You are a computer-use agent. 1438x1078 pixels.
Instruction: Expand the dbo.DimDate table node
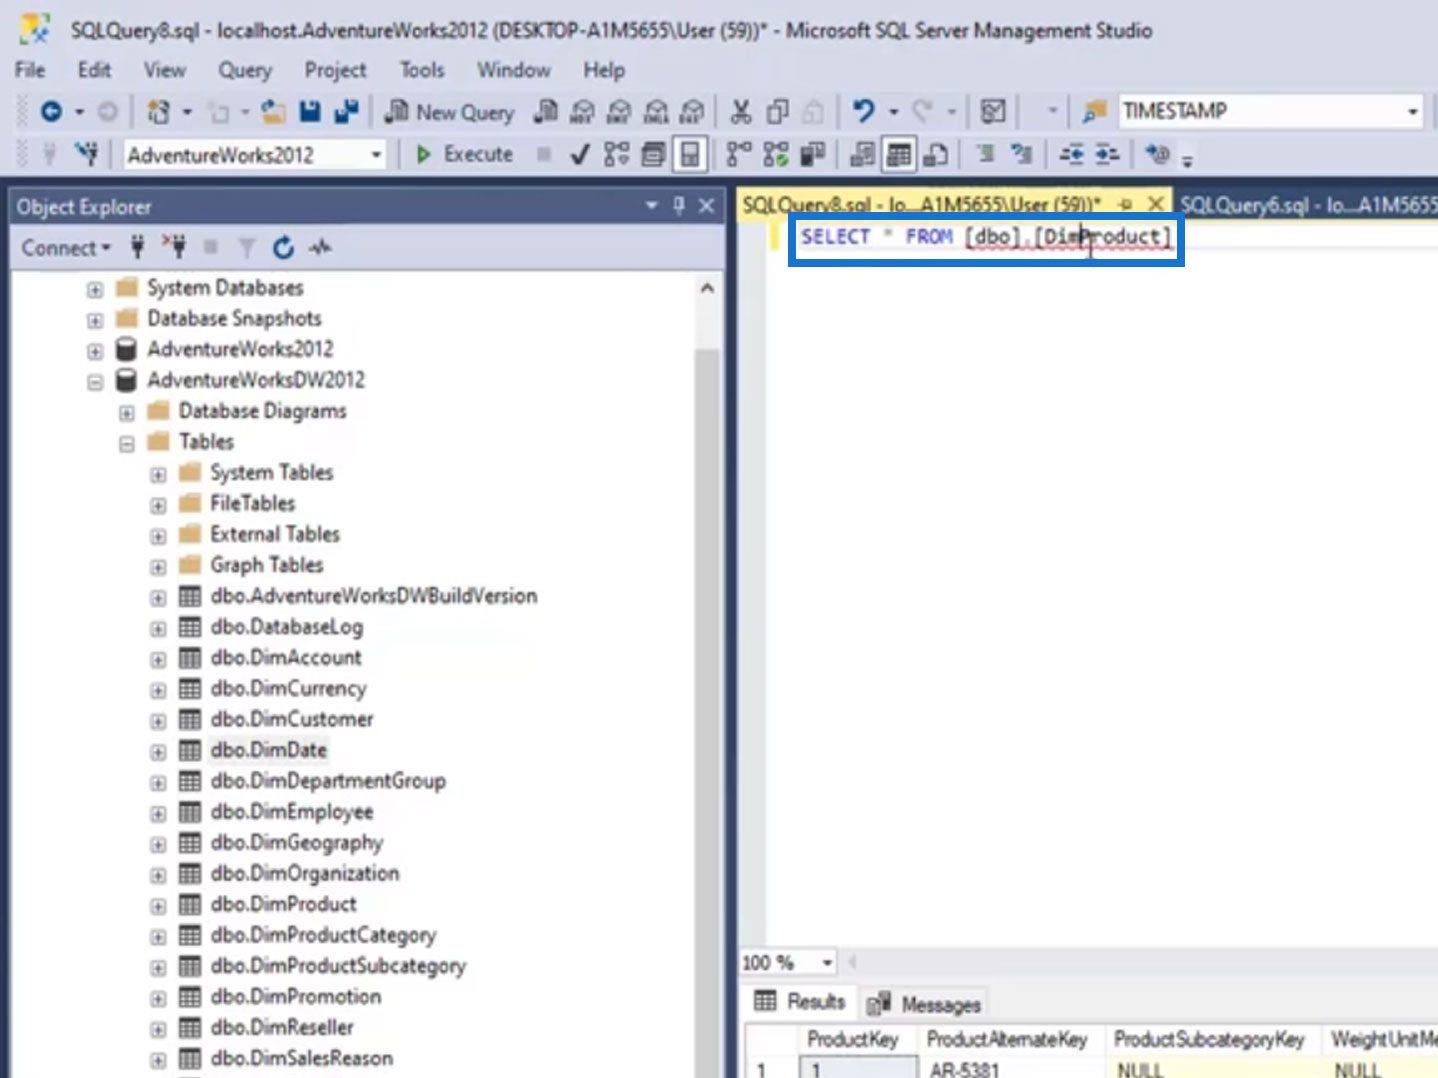pyautogui.click(x=158, y=752)
